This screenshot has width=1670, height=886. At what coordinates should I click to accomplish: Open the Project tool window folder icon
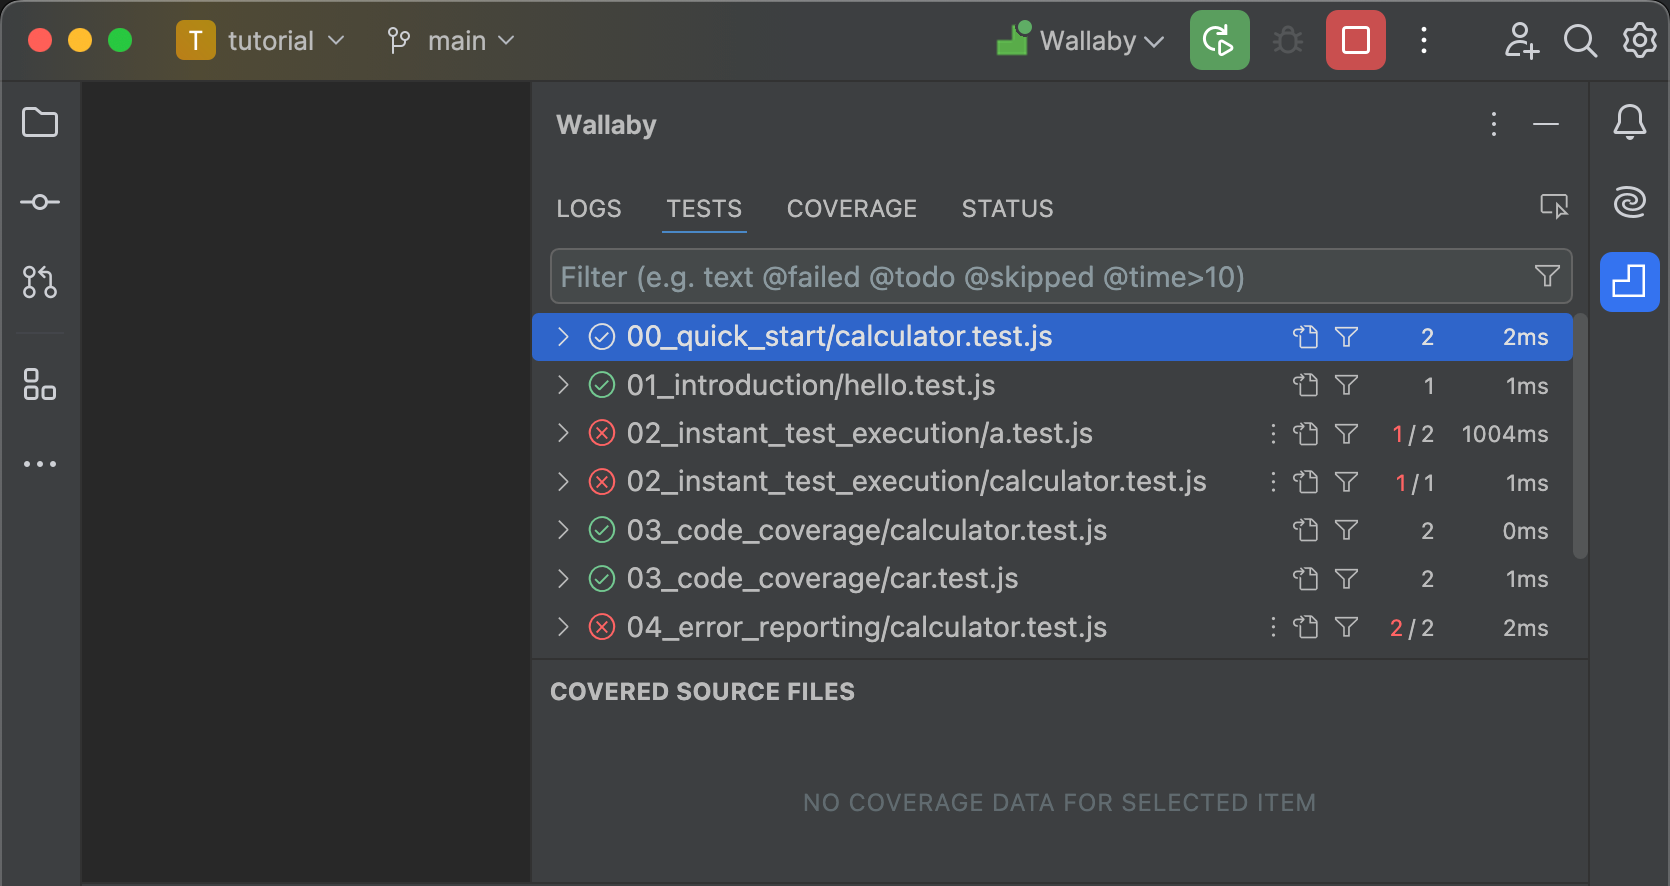click(40, 123)
